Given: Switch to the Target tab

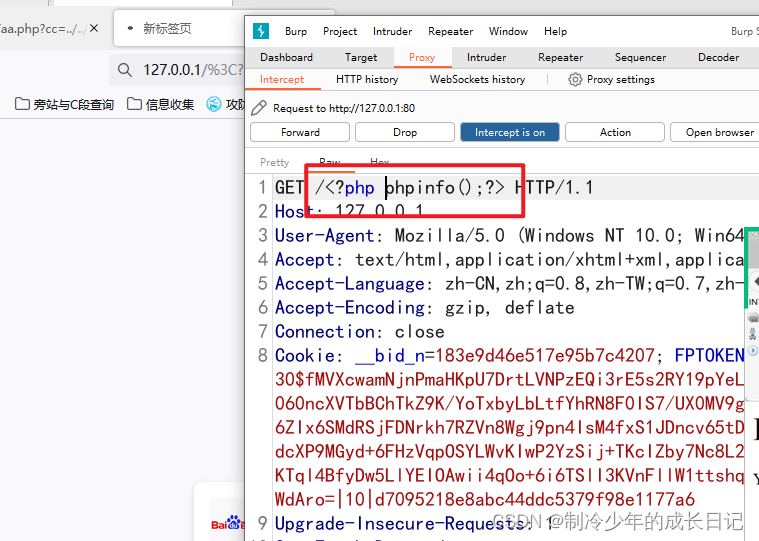Looking at the screenshot, I should point(361,57).
